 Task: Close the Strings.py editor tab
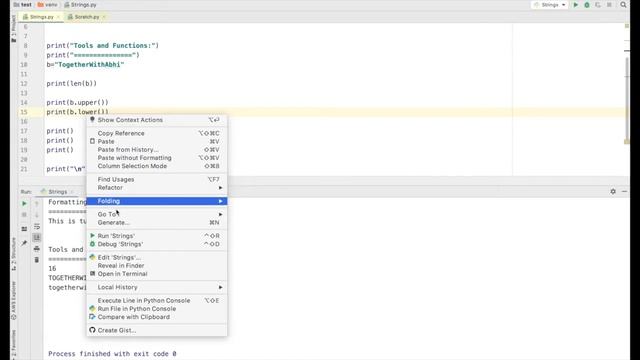click(x=58, y=17)
